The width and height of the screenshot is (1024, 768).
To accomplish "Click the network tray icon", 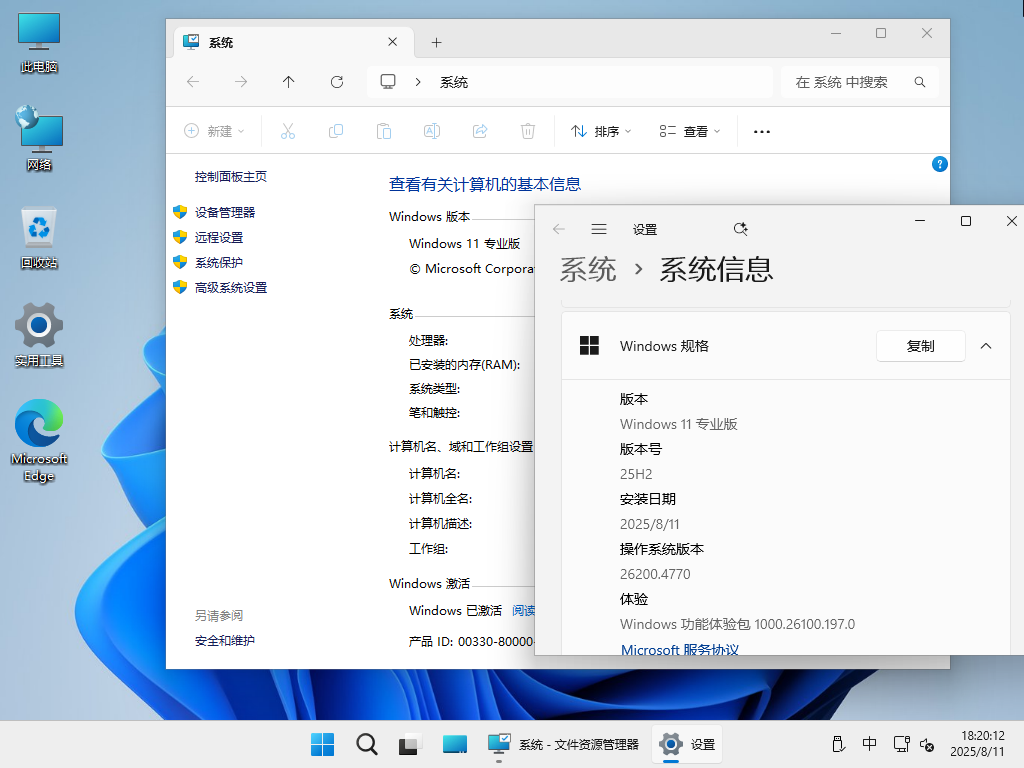I will (x=901, y=744).
